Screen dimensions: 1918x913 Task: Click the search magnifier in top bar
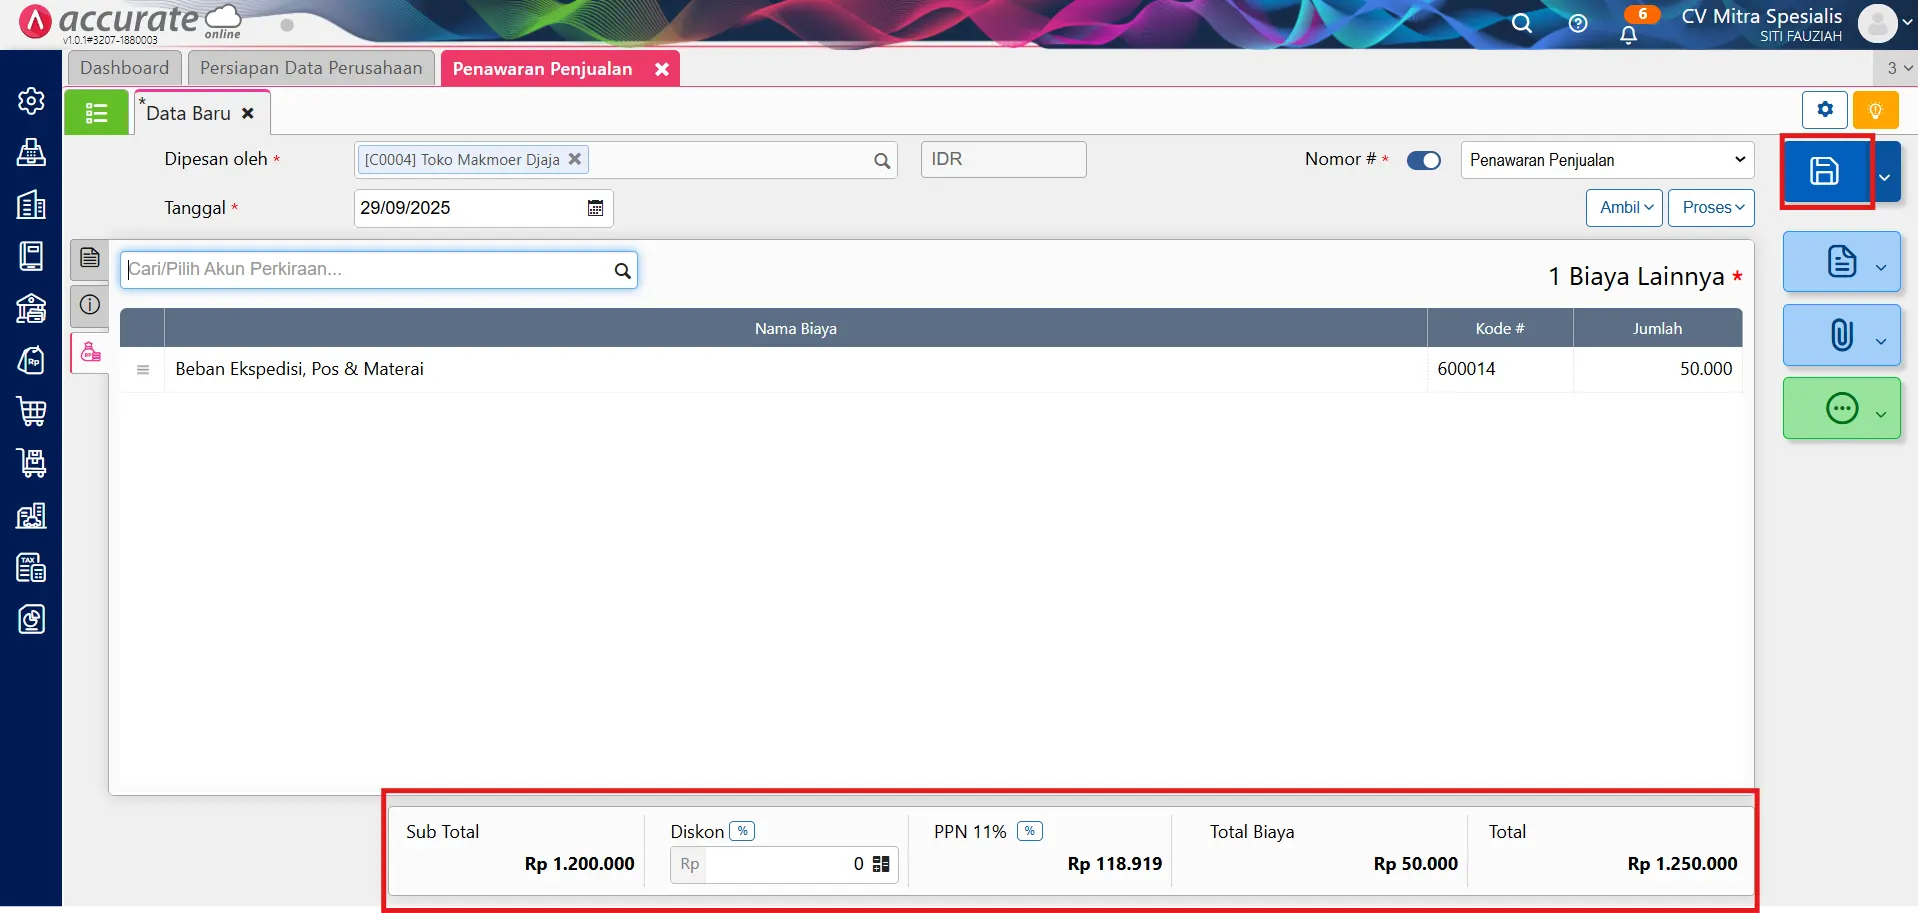pos(1521,24)
